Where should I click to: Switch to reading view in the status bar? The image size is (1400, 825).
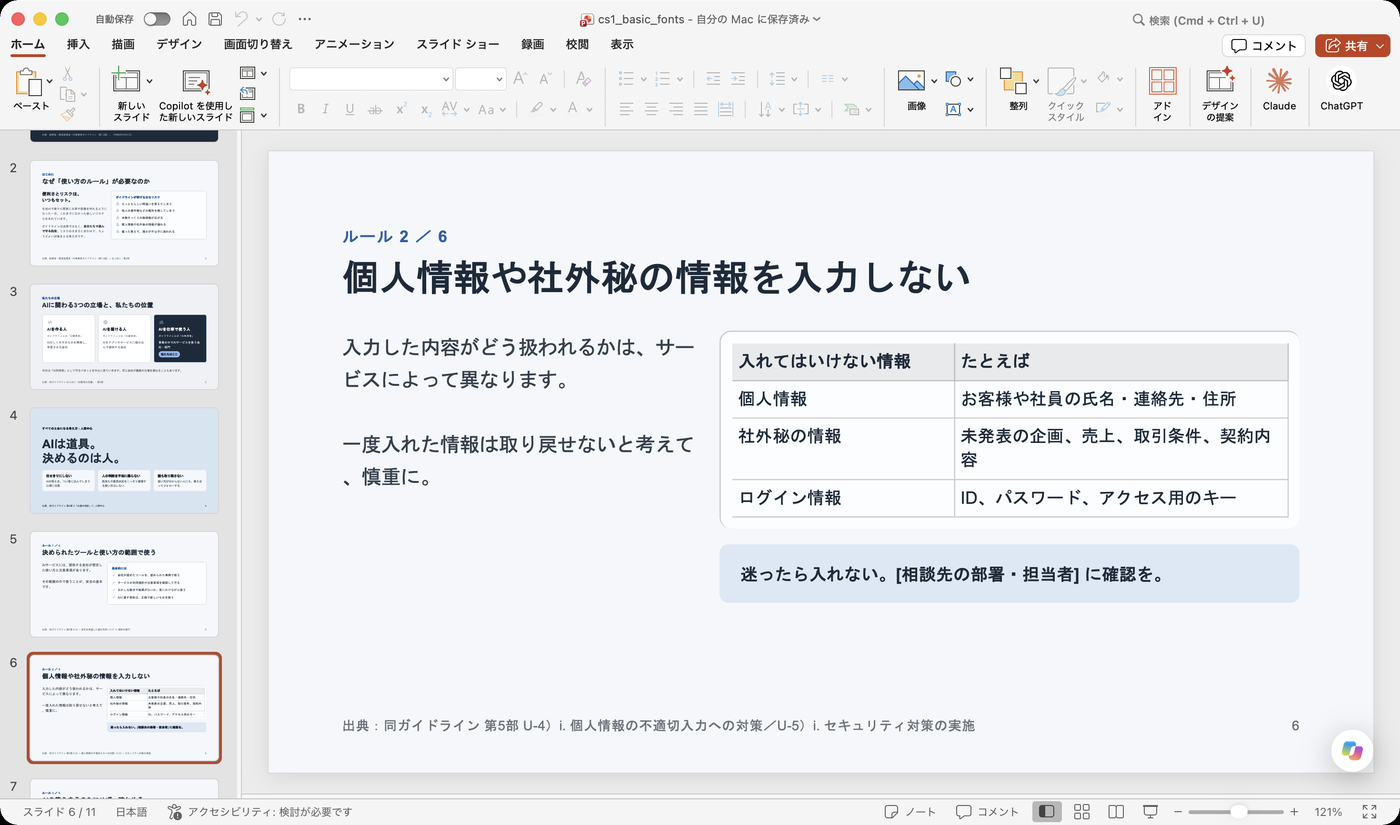click(1116, 811)
